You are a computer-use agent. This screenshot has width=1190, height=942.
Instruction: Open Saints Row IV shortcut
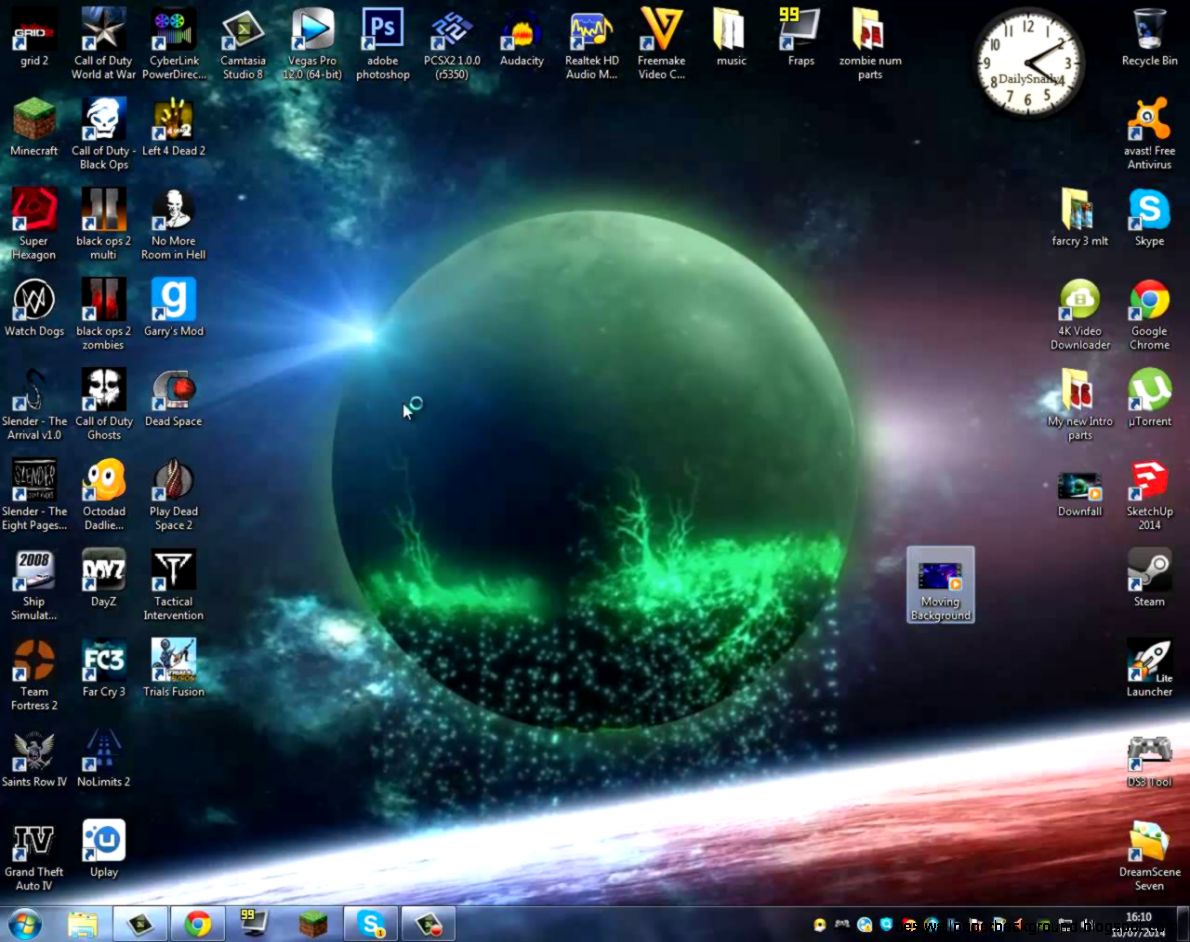pos(33,758)
